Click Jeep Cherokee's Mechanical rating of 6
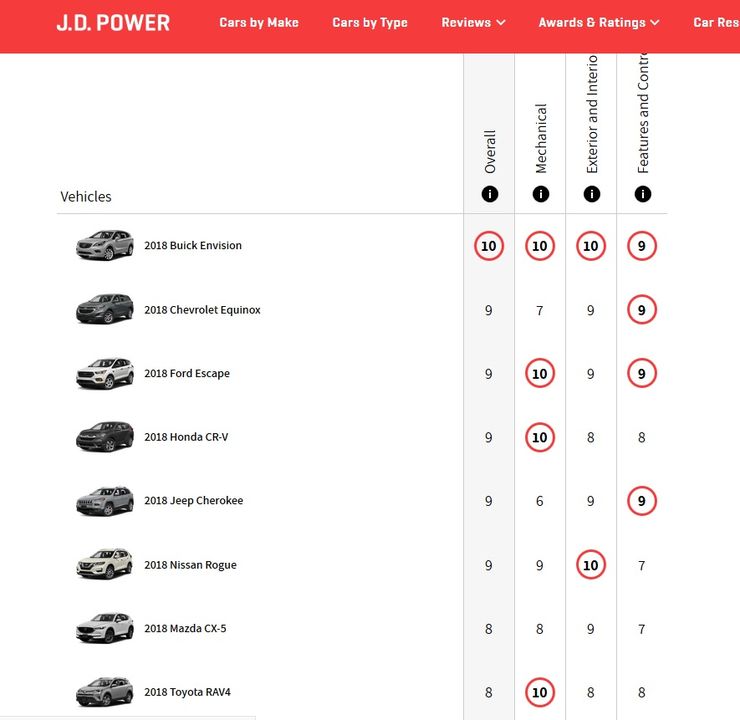 pos(540,501)
